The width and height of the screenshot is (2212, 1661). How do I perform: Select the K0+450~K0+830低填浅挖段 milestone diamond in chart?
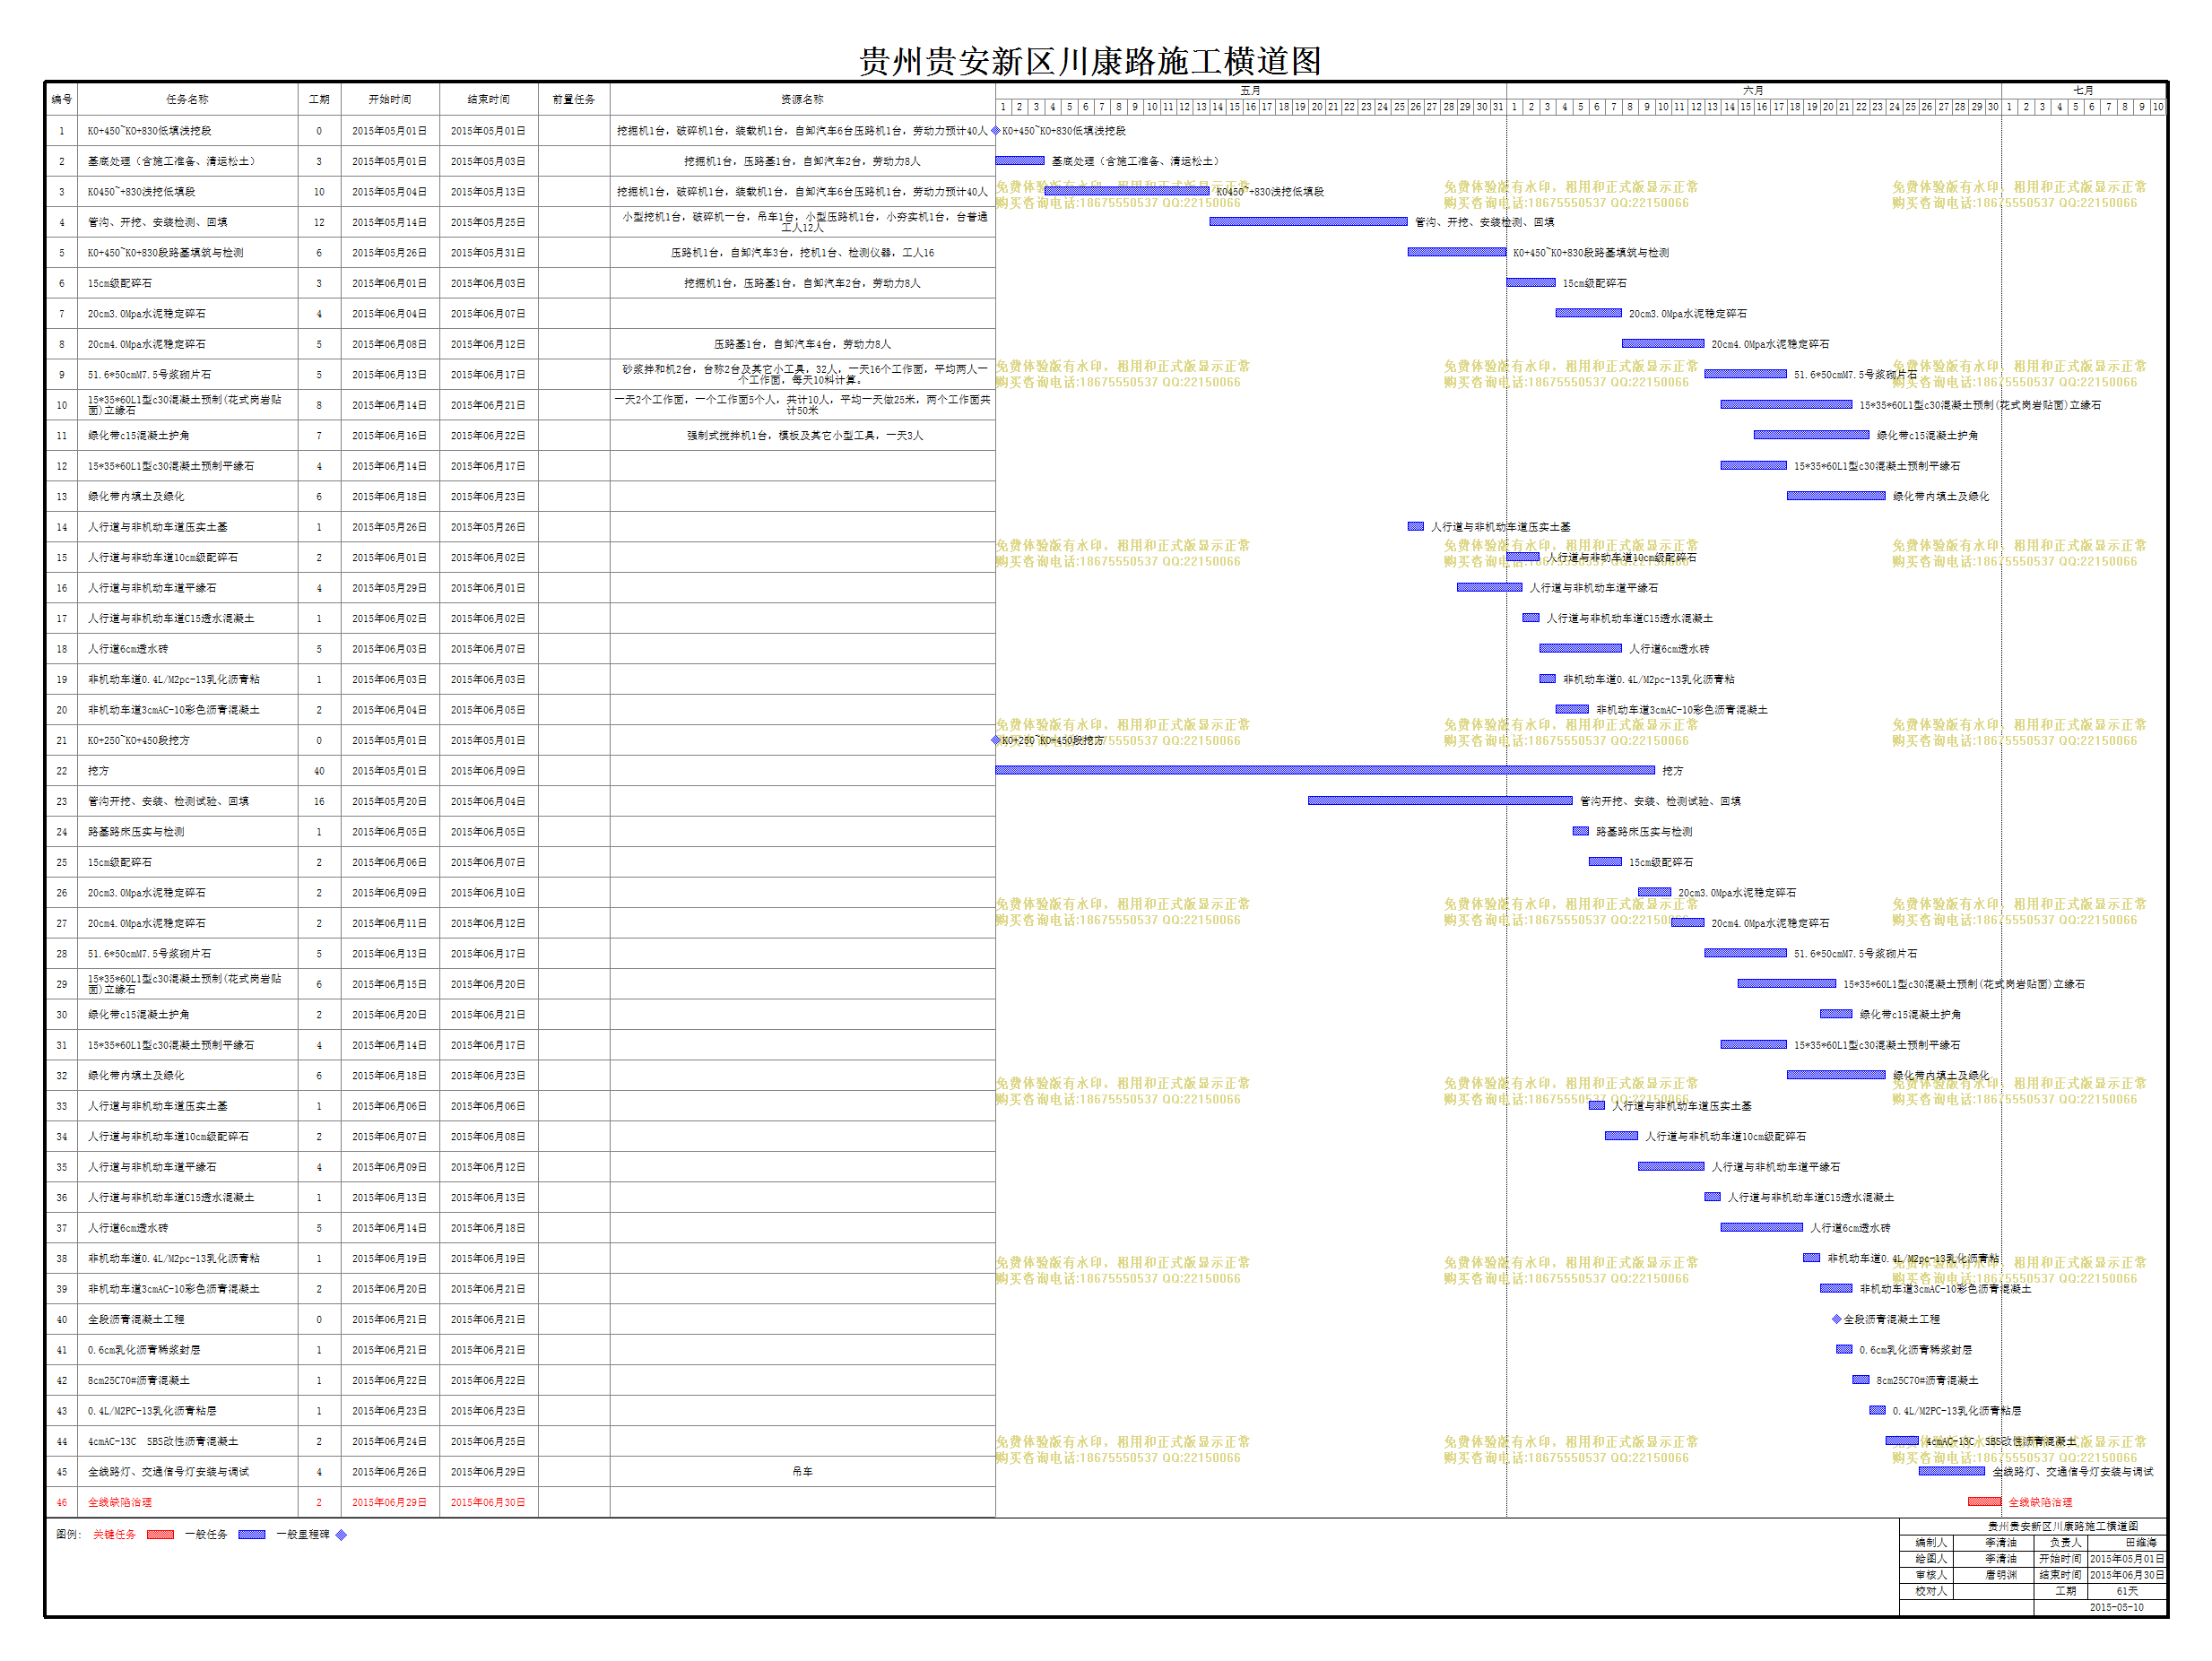pyautogui.click(x=996, y=131)
